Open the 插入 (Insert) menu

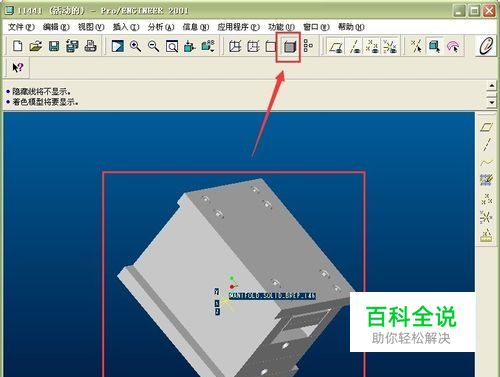pos(126,27)
